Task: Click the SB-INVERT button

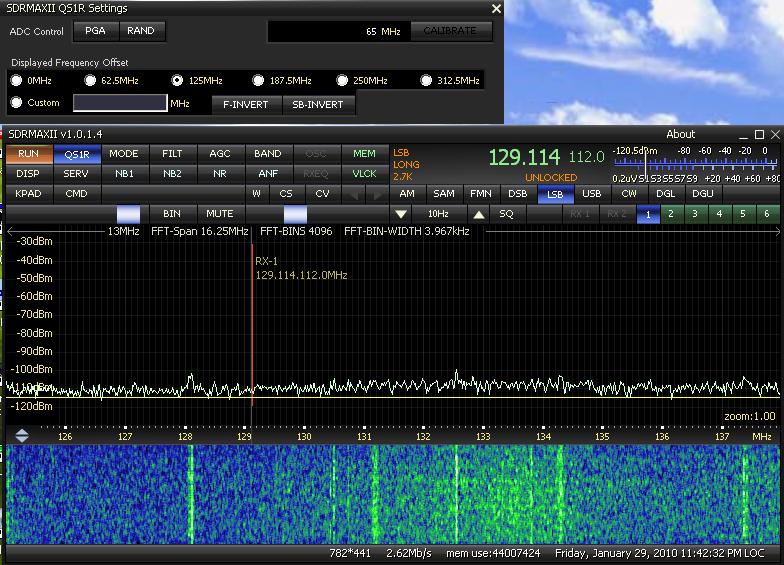Action: click(x=318, y=105)
